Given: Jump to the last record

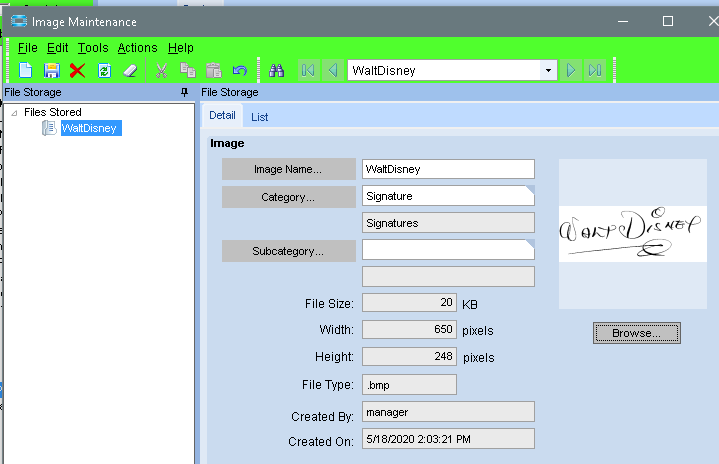Looking at the screenshot, I should [x=595, y=71].
